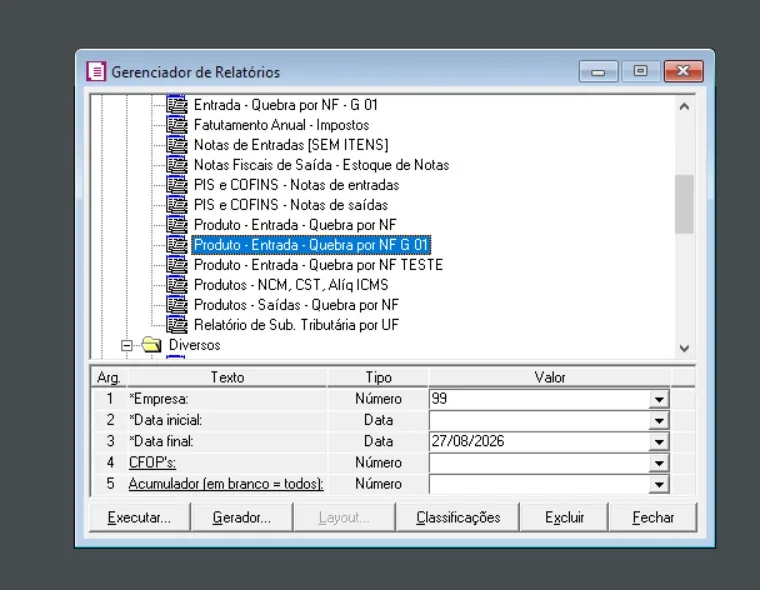This screenshot has height=590, width=760.
Task: Click report icon beside PIS e COFINS - Notas de entradas
Action: (177, 185)
